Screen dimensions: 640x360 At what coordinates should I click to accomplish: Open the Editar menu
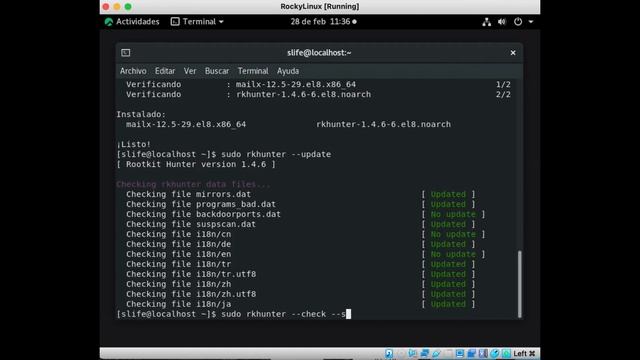click(x=165, y=71)
